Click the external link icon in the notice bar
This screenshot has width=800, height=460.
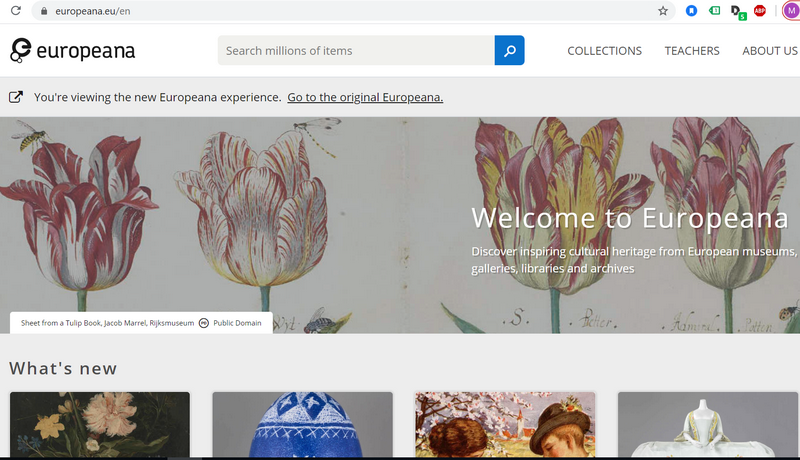[x=16, y=97]
